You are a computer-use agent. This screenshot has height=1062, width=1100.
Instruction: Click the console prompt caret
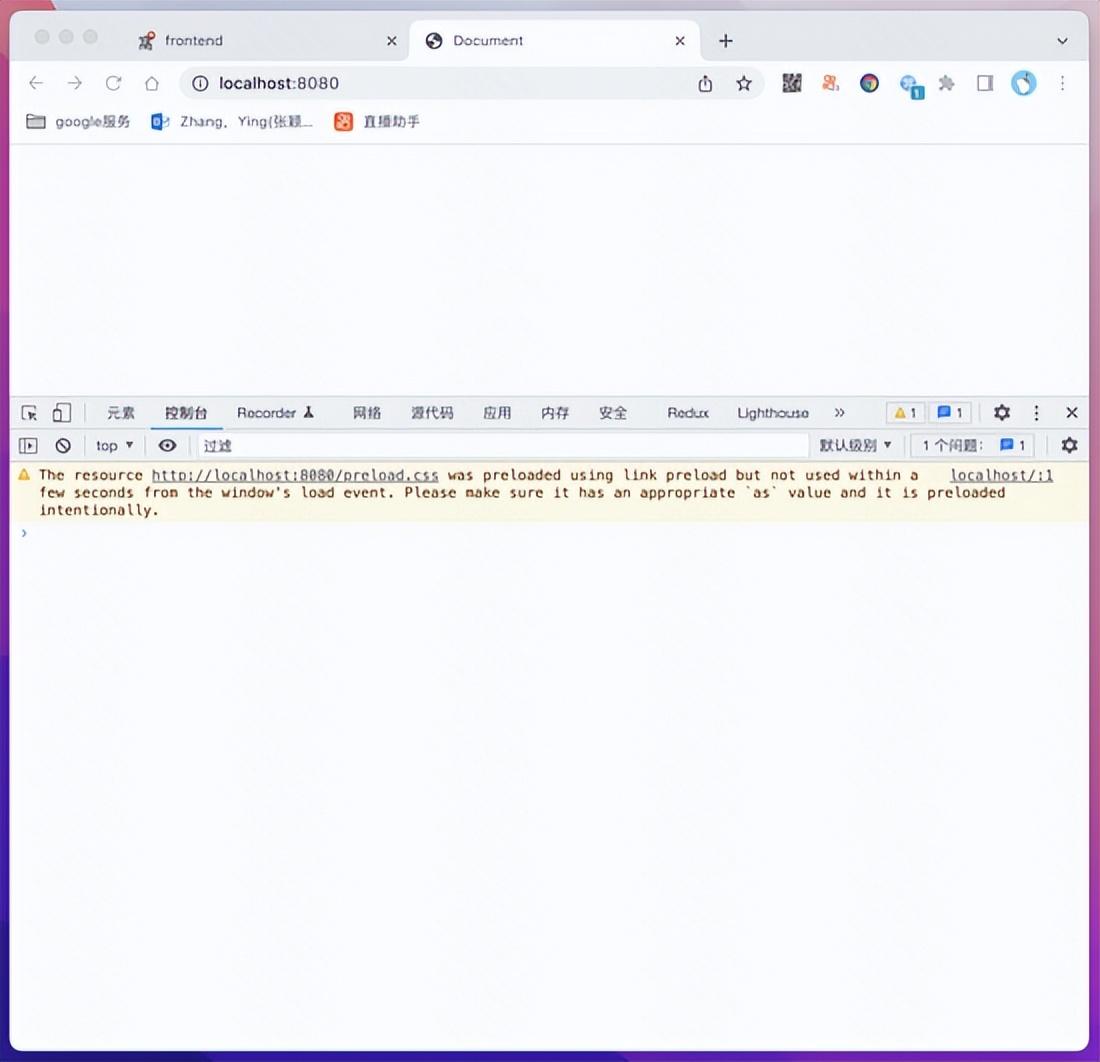pyautogui.click(x=24, y=533)
